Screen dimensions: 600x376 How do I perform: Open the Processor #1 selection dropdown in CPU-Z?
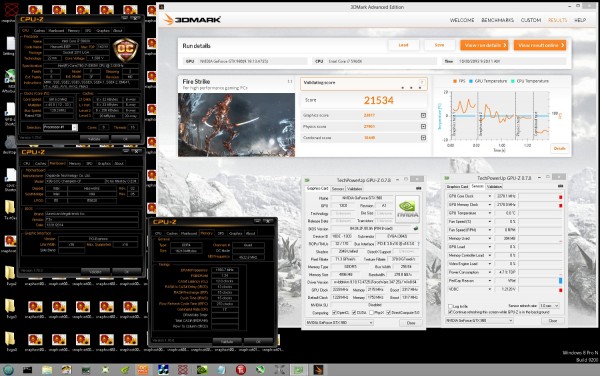click(x=60, y=127)
